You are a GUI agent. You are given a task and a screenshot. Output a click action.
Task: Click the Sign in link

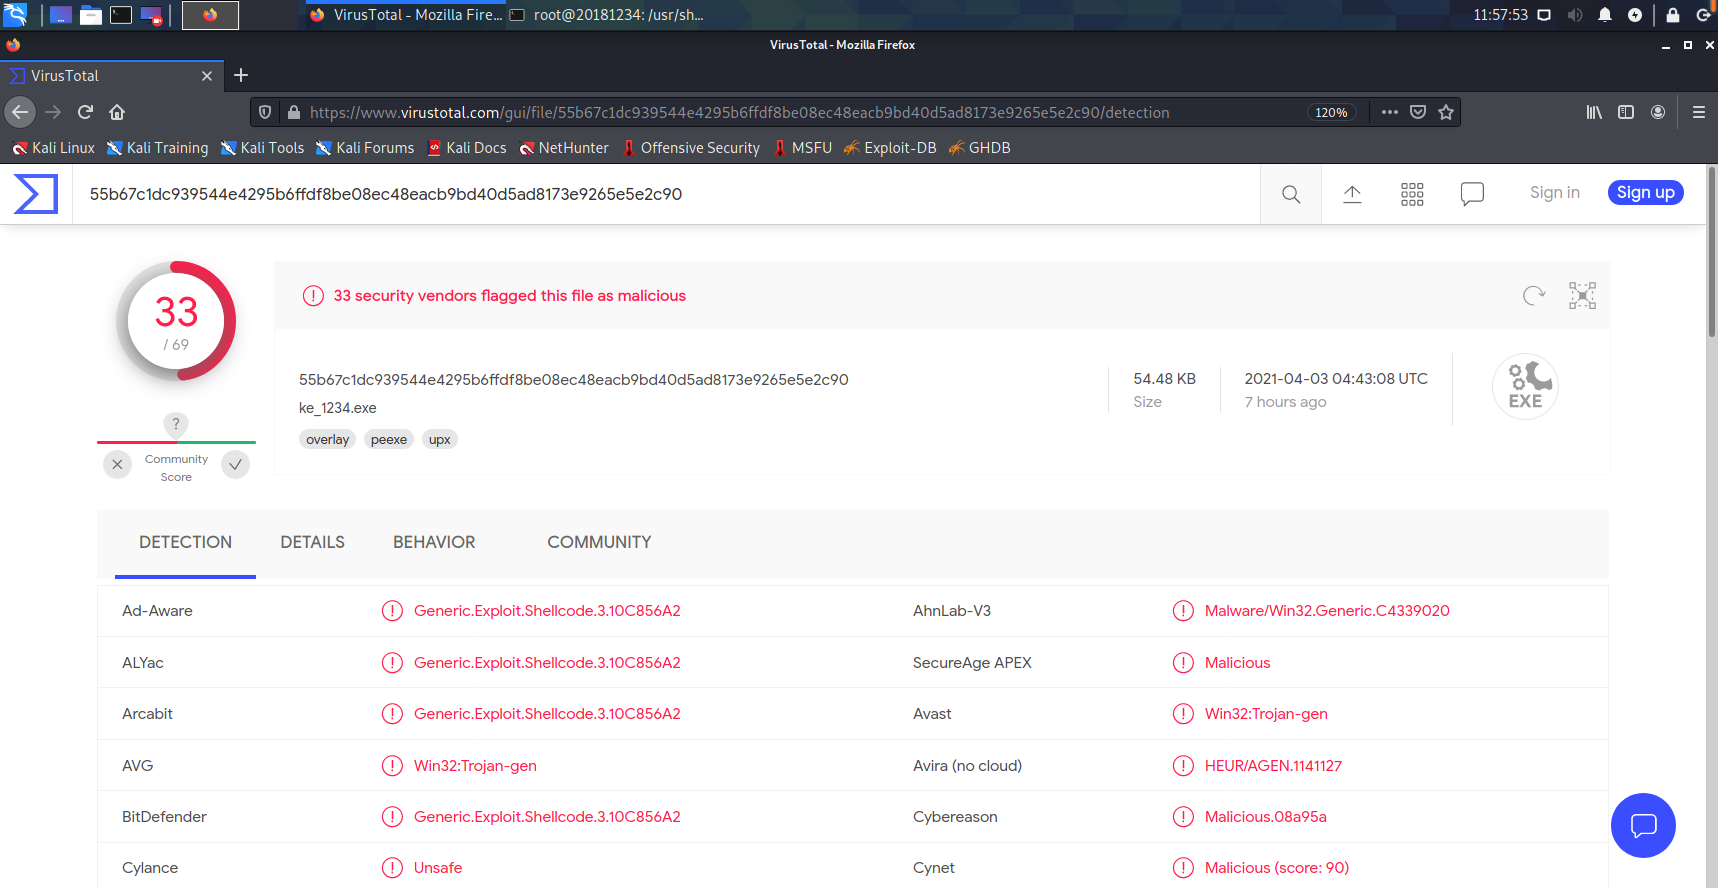(1555, 193)
